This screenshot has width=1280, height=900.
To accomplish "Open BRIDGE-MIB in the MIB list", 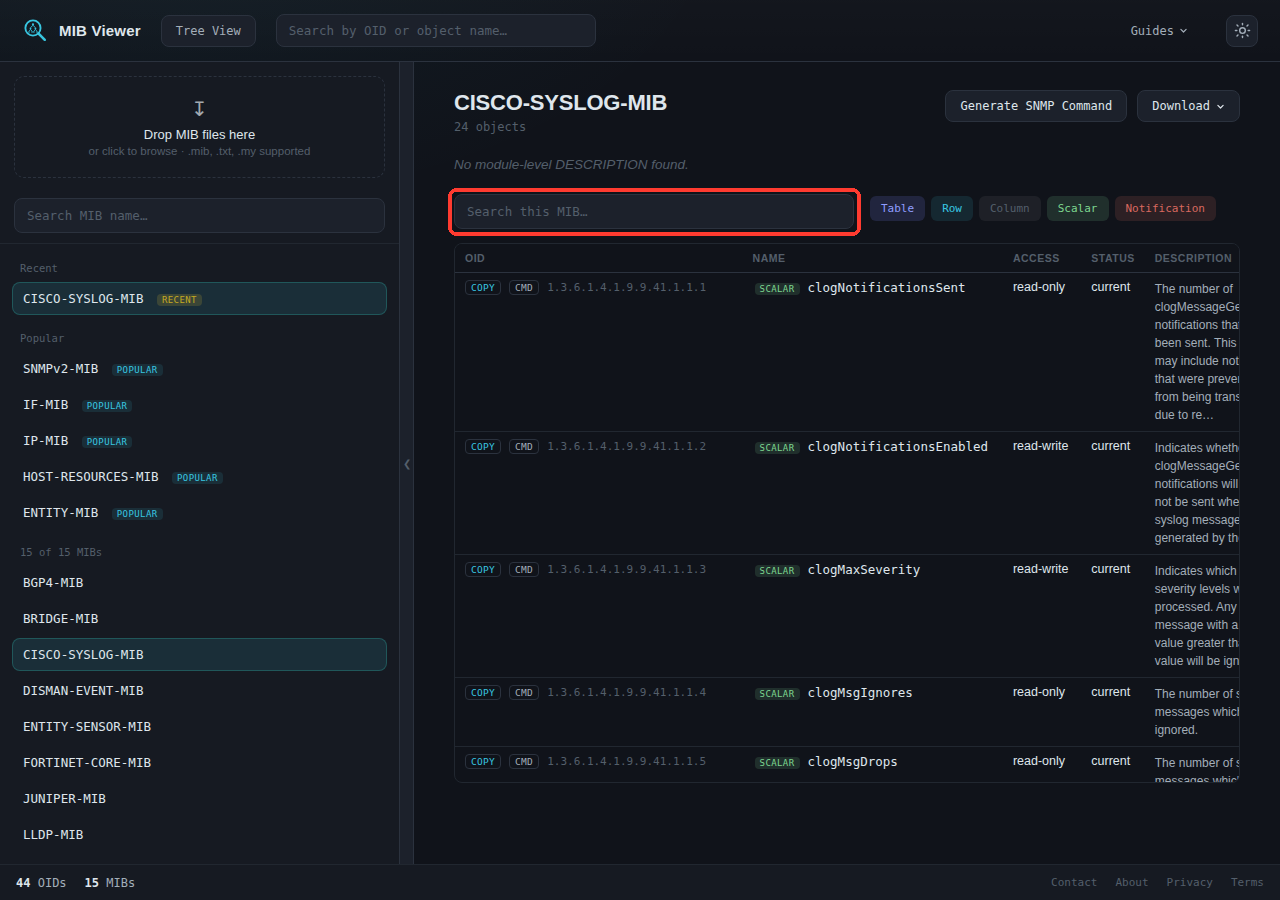I will [x=199, y=619].
